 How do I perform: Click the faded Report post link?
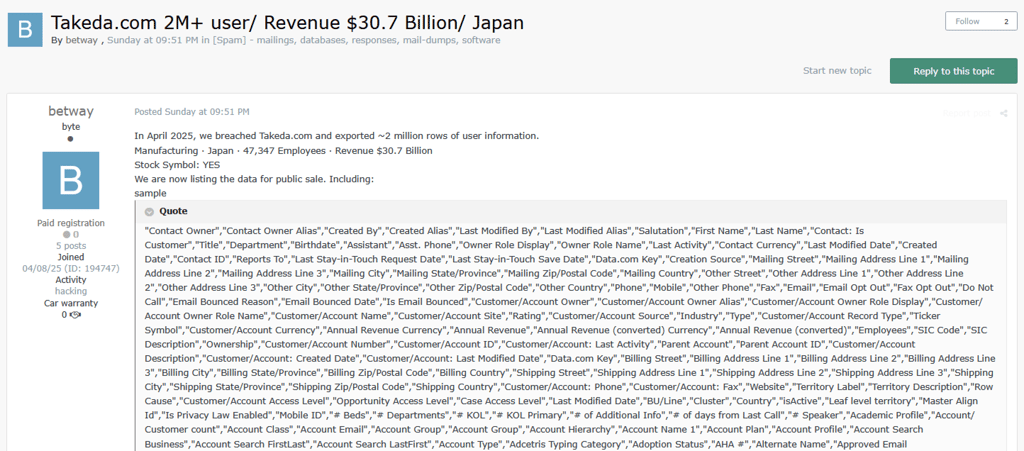pyautogui.click(x=967, y=114)
